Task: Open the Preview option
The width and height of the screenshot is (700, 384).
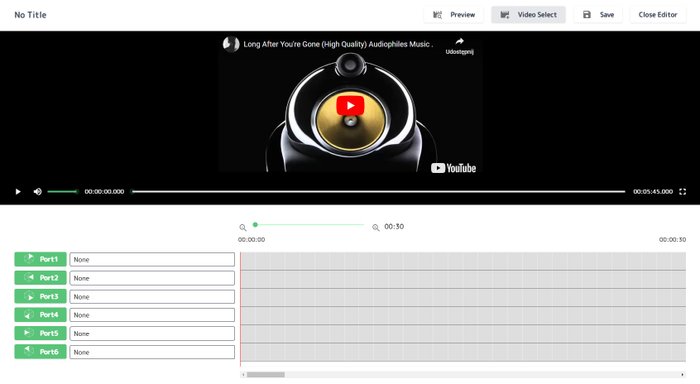Action: pos(454,15)
